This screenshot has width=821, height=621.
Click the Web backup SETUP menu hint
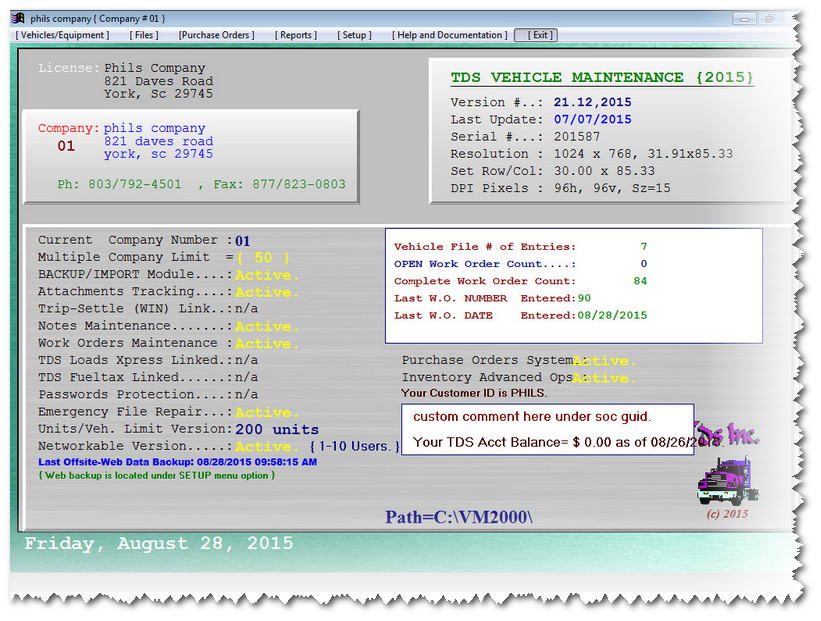coord(156,475)
